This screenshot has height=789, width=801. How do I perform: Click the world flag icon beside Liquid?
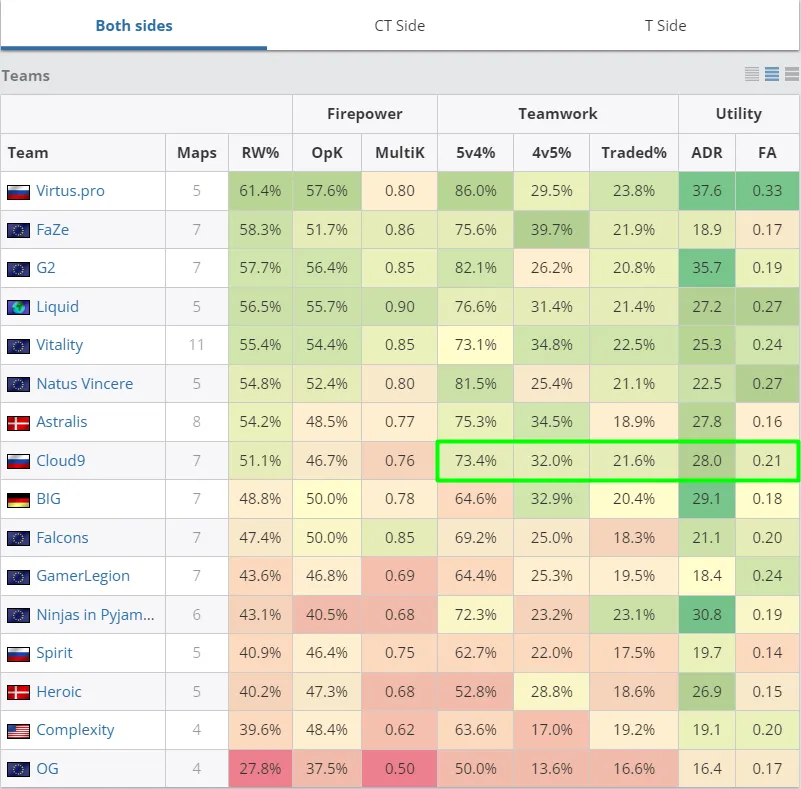coord(18,307)
